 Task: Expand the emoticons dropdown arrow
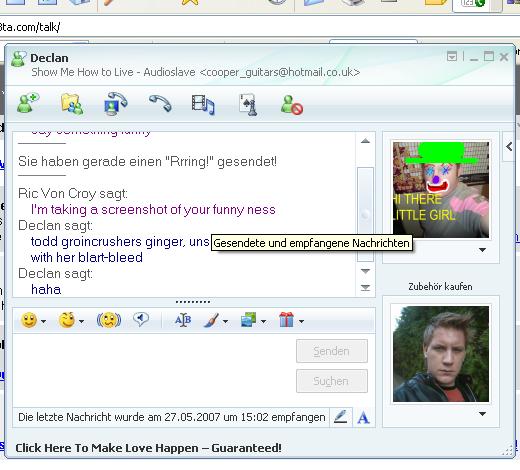click(x=44, y=321)
